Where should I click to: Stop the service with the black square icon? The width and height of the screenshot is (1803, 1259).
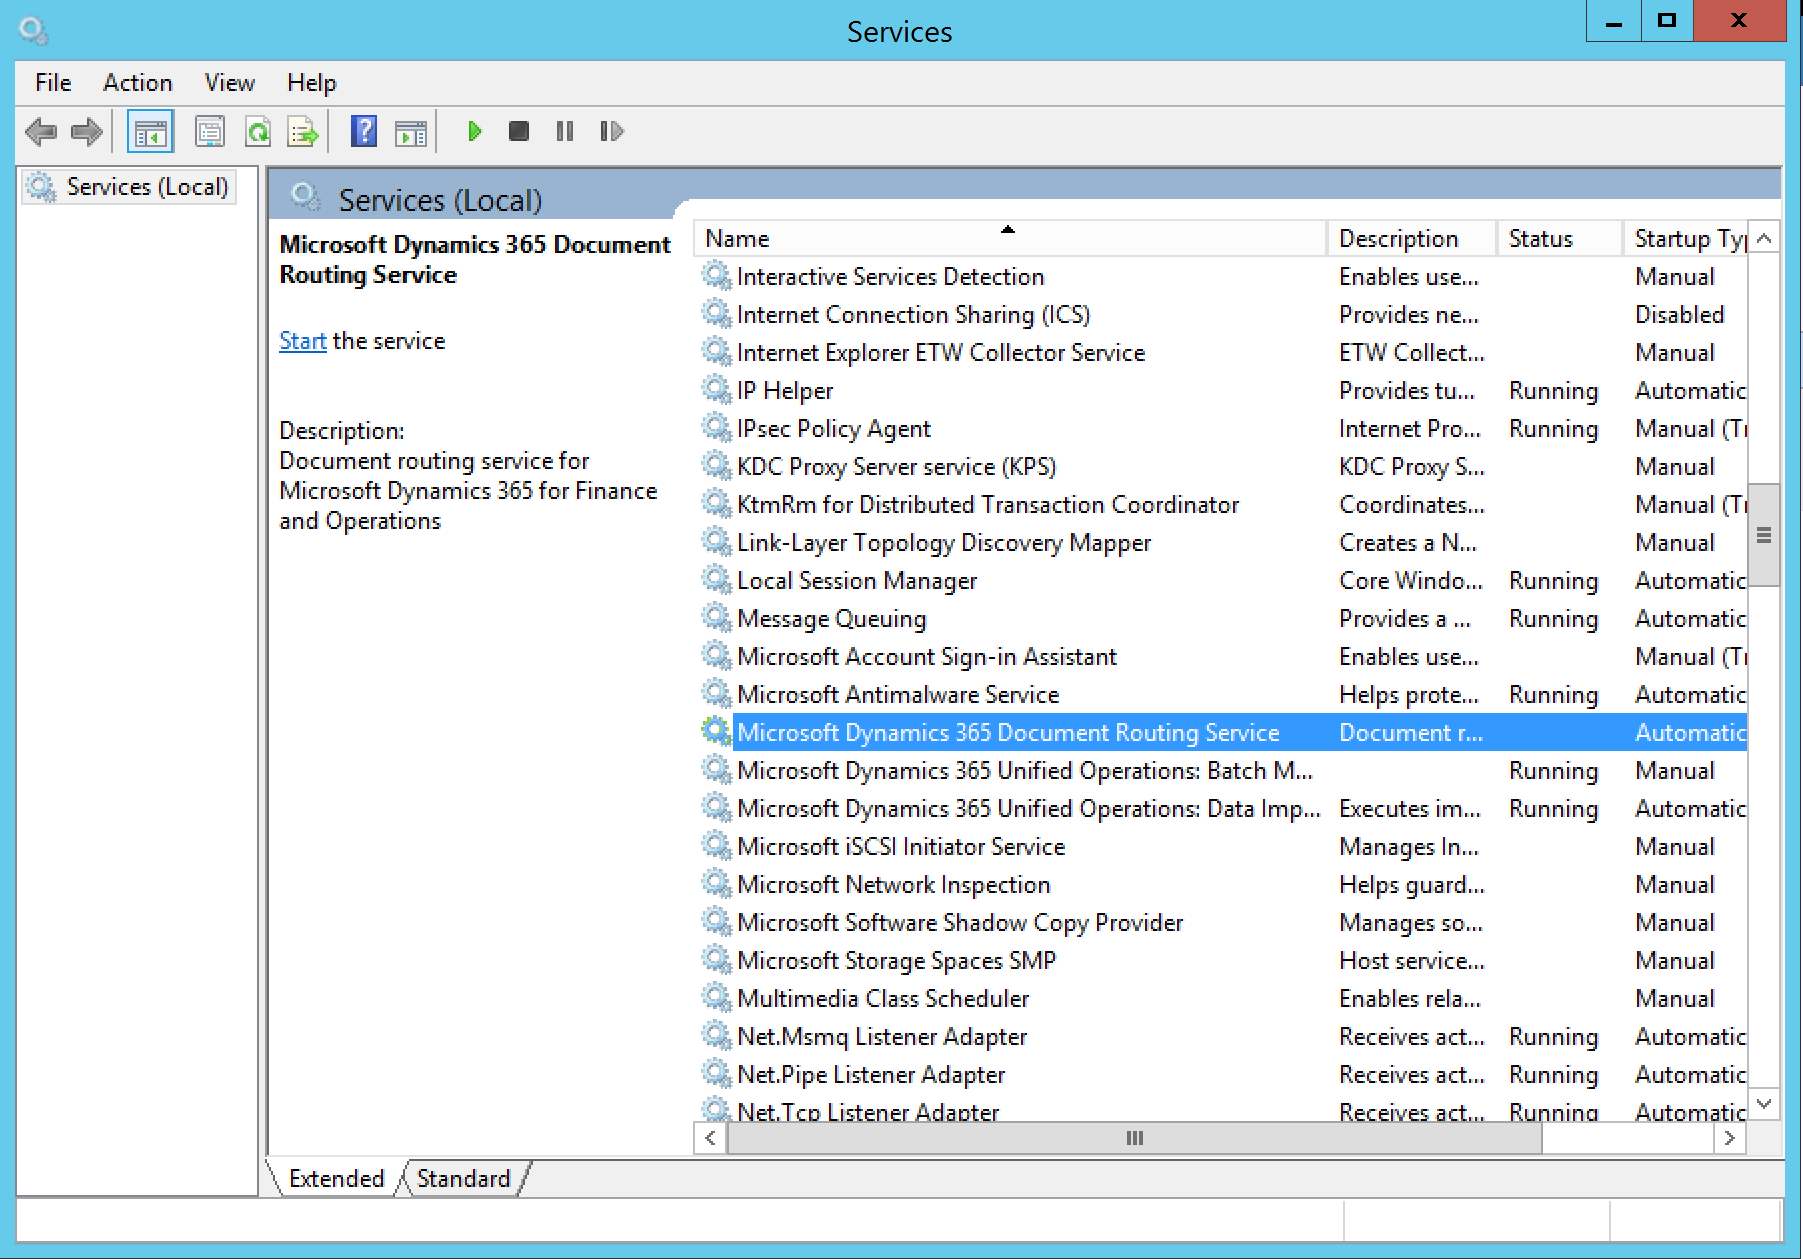tap(518, 131)
